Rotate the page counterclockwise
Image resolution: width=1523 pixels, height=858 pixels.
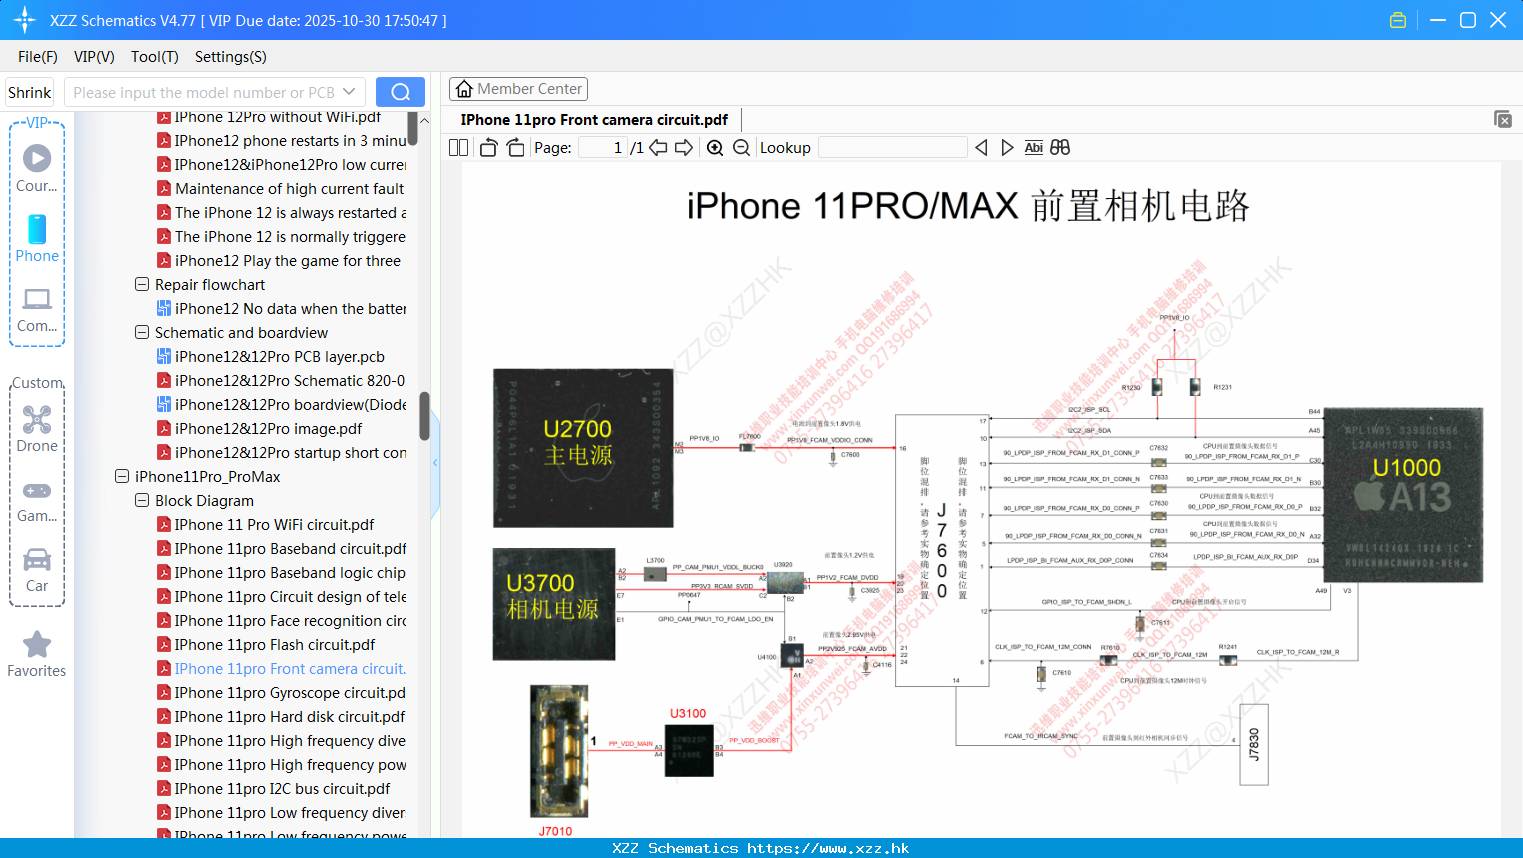click(488, 148)
